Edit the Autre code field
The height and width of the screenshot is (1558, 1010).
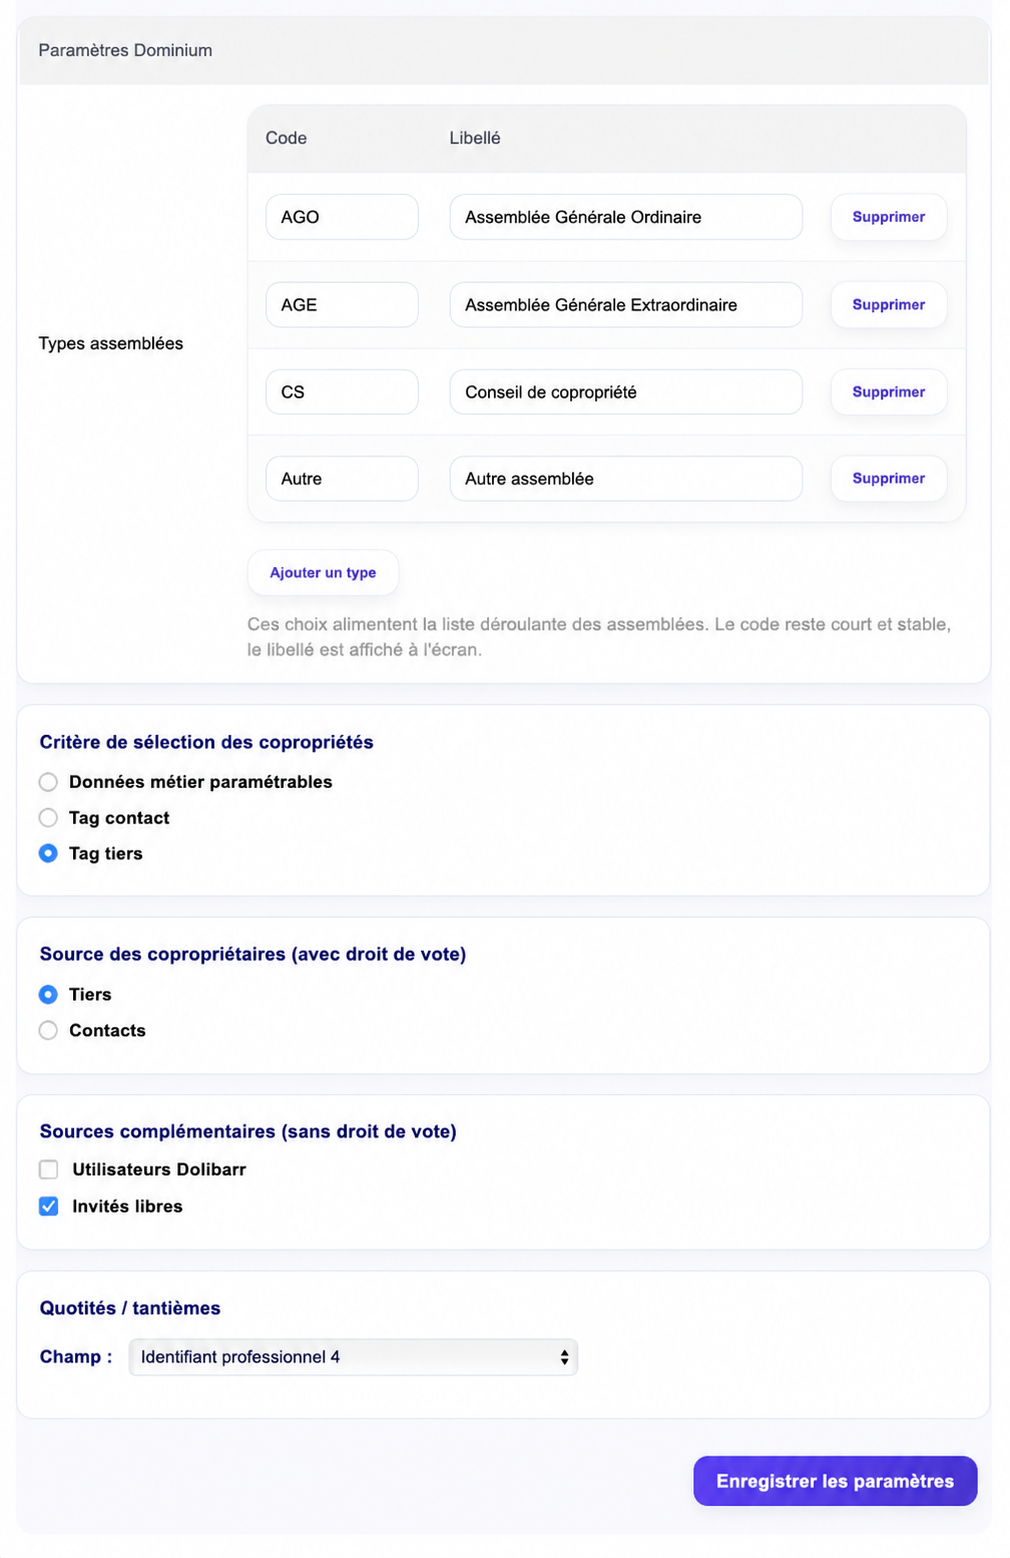click(342, 479)
